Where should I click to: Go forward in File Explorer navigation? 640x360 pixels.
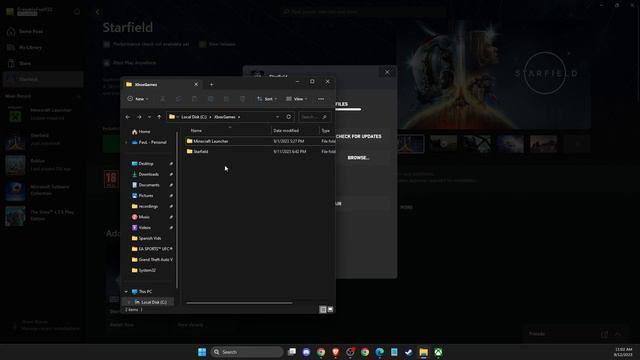(139, 117)
